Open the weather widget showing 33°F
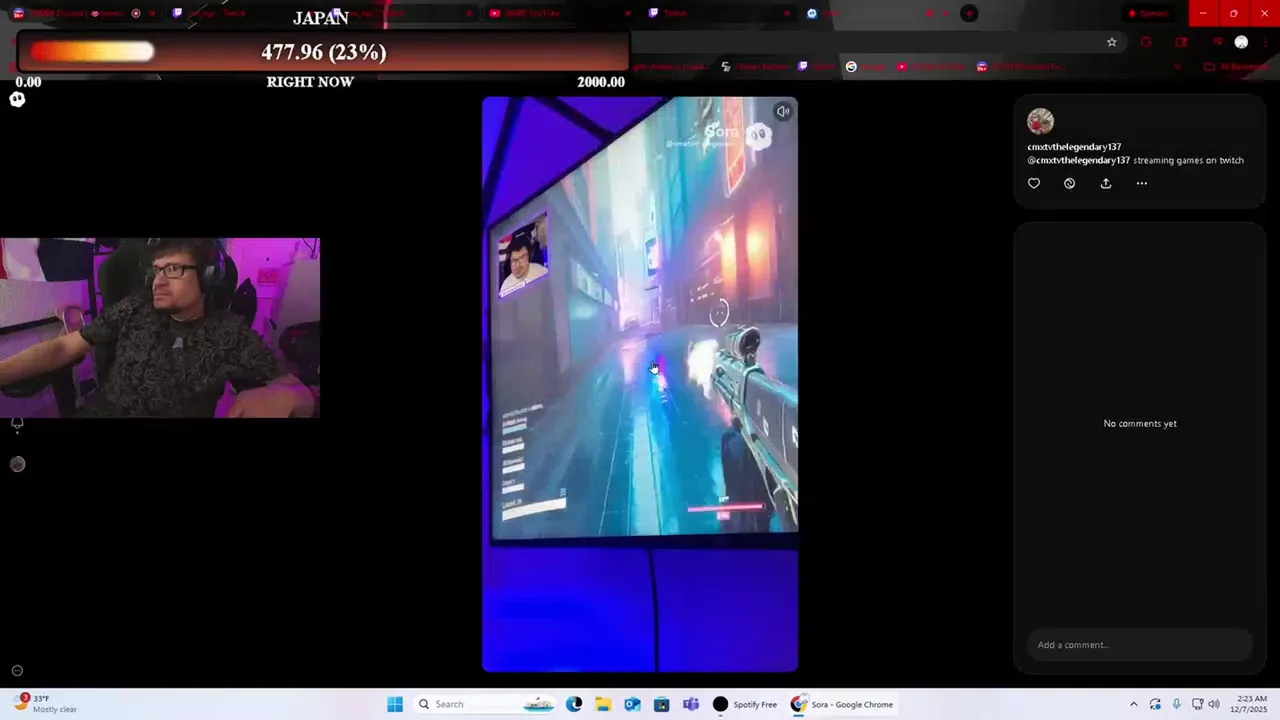Screen dimensions: 1280x720 point(46,704)
